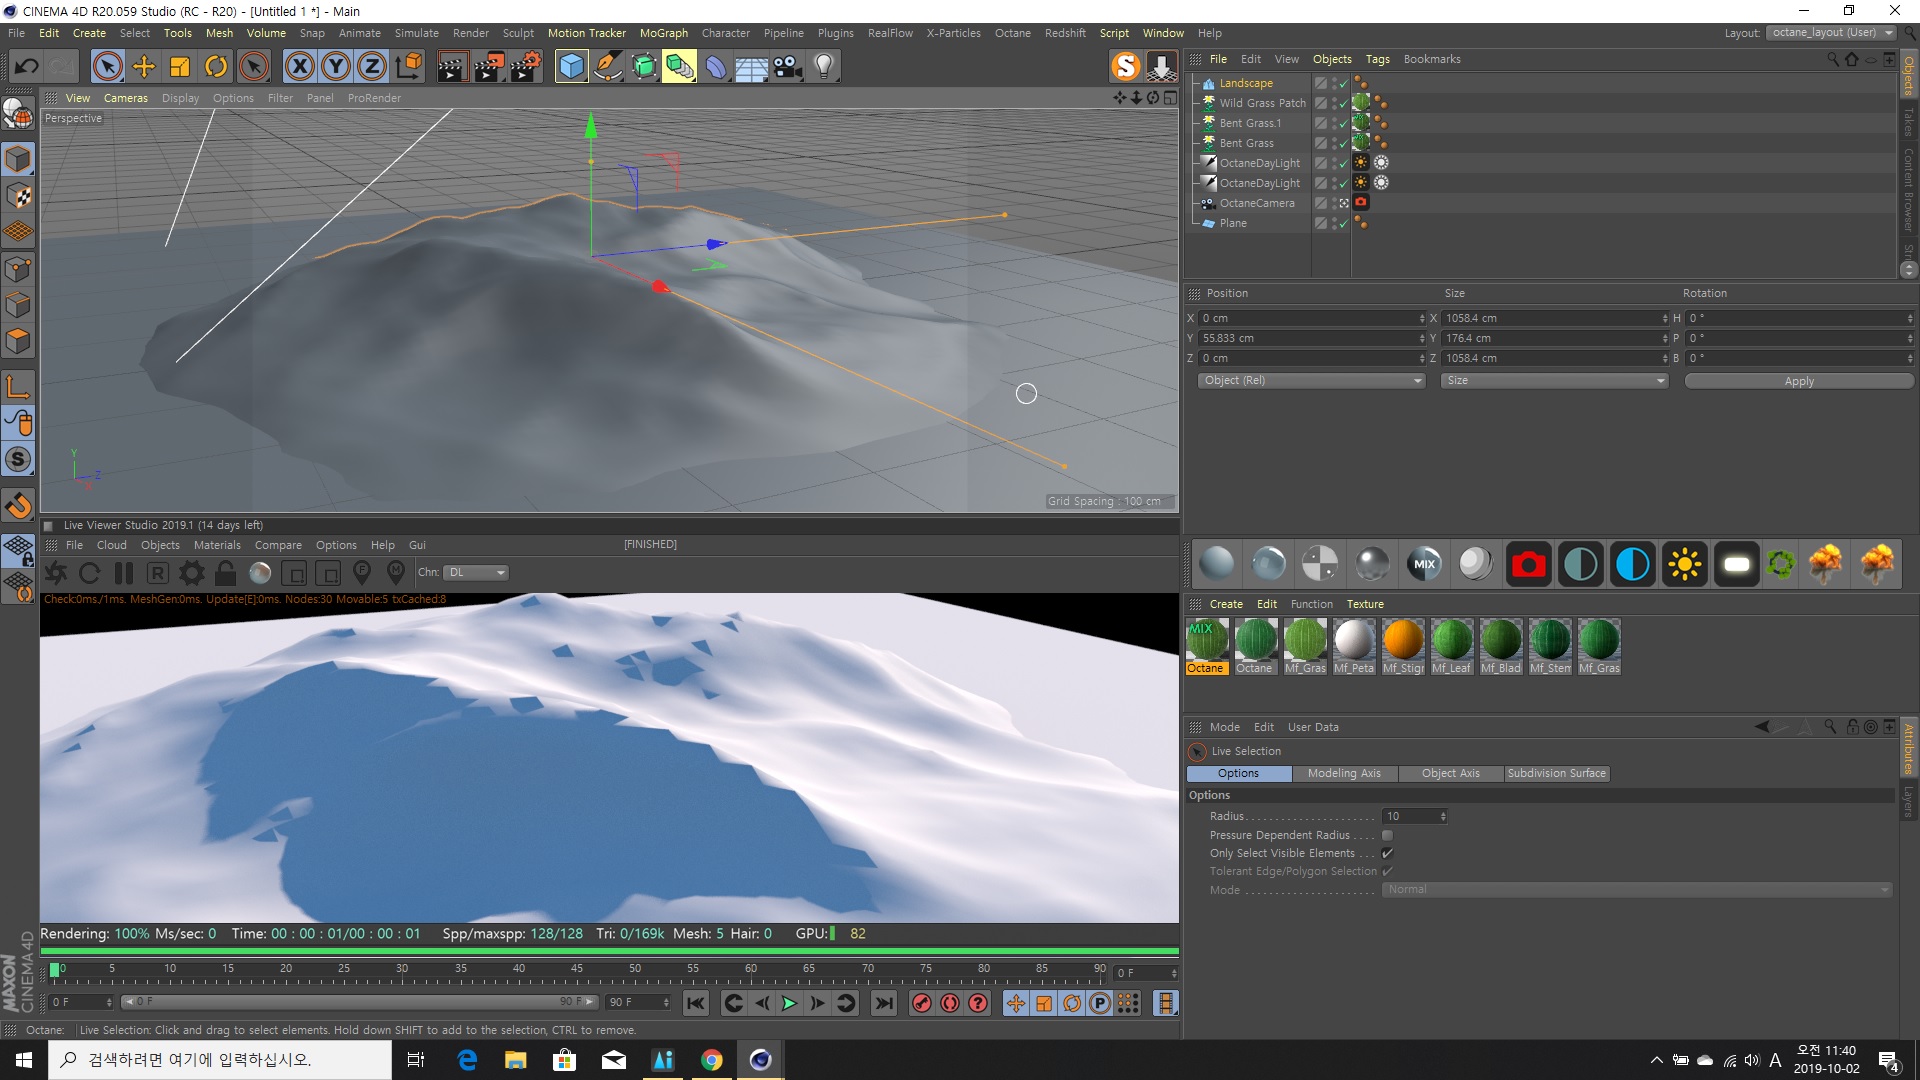This screenshot has height=1080, width=1920.
Task: Open the MoGraph menu
Action: point(664,33)
